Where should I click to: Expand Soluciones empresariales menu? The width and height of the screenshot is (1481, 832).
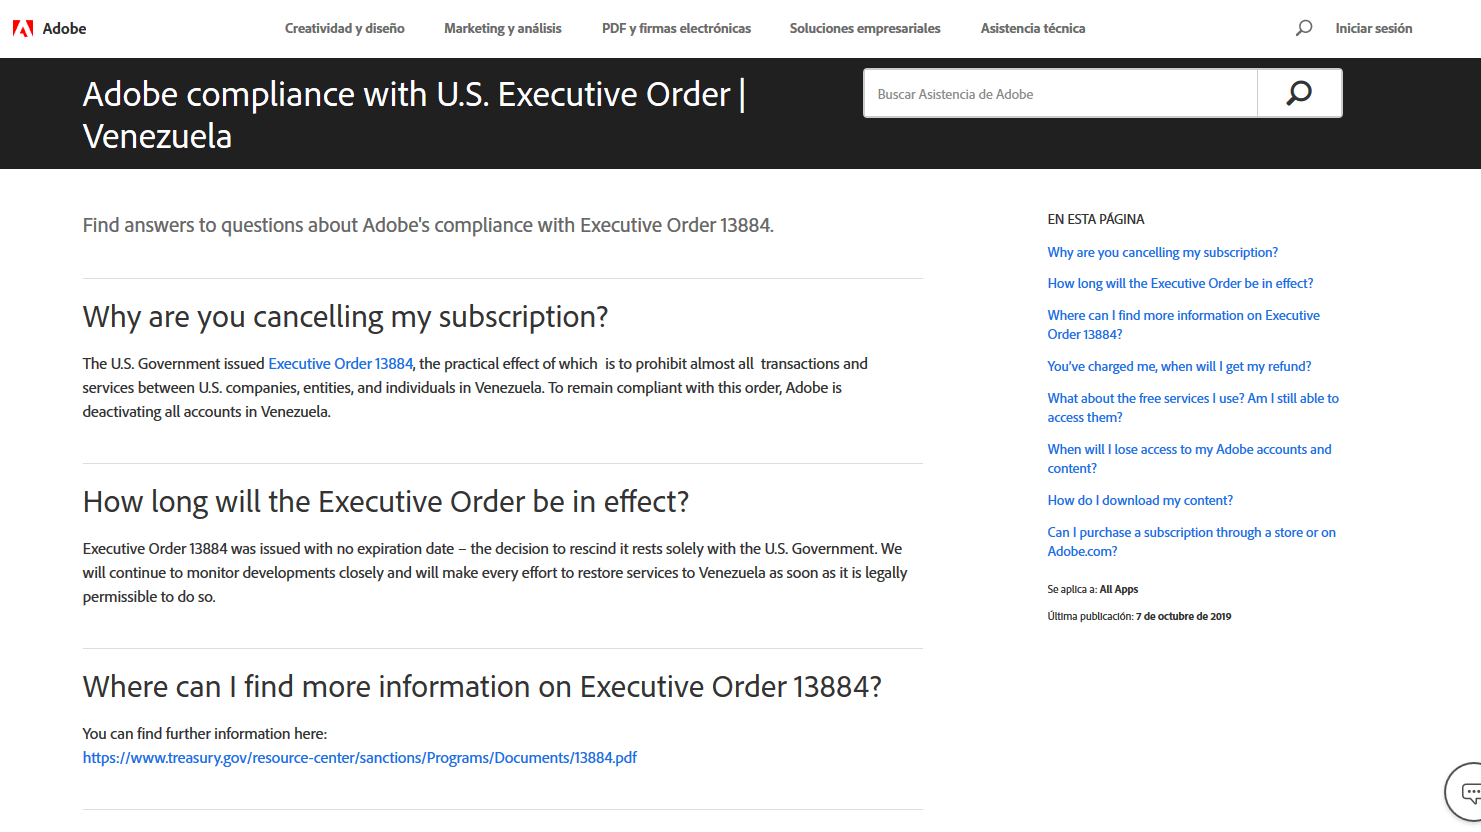(x=865, y=28)
